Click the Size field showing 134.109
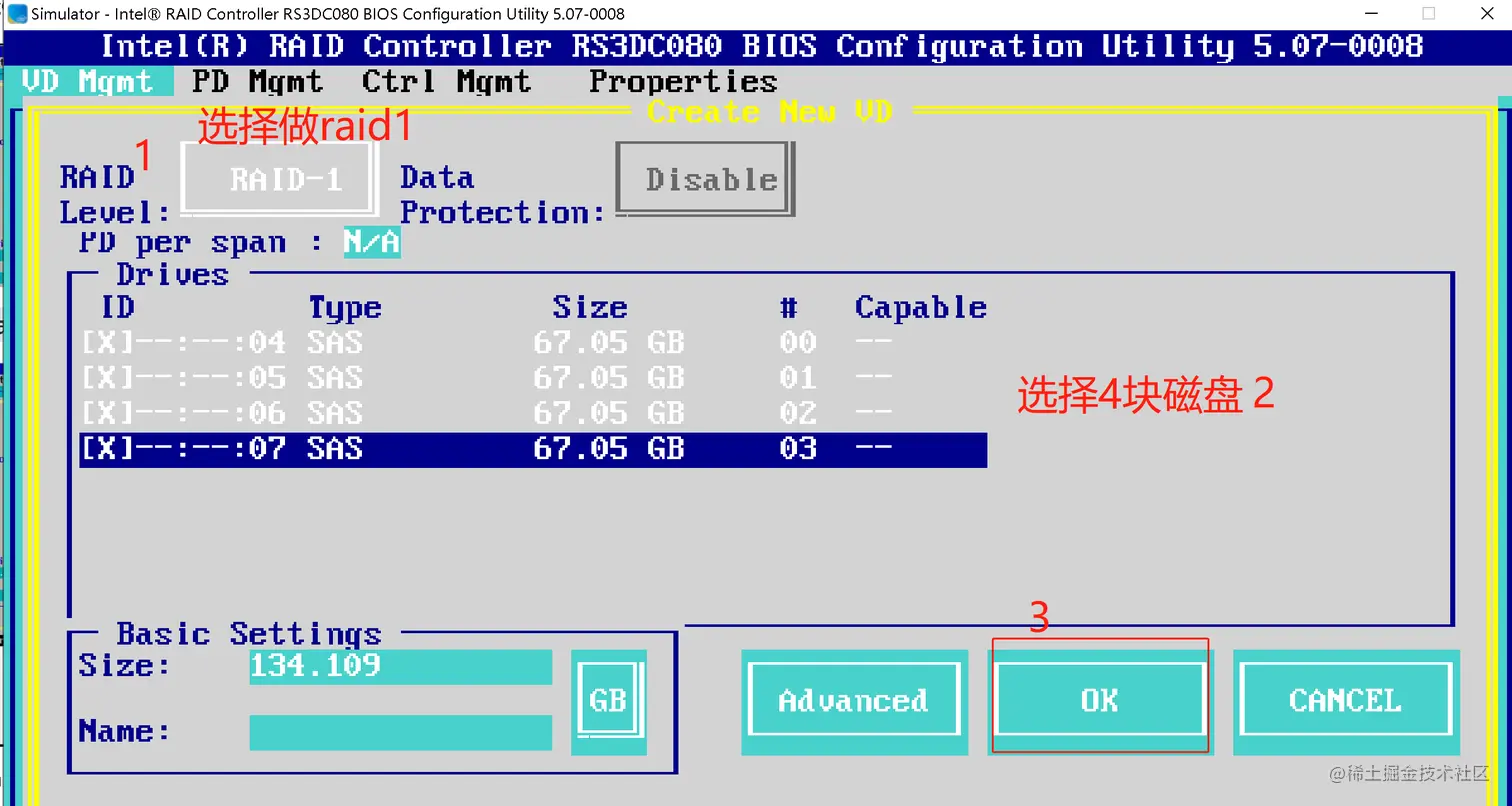Image resolution: width=1512 pixels, height=806 pixels. click(x=400, y=667)
